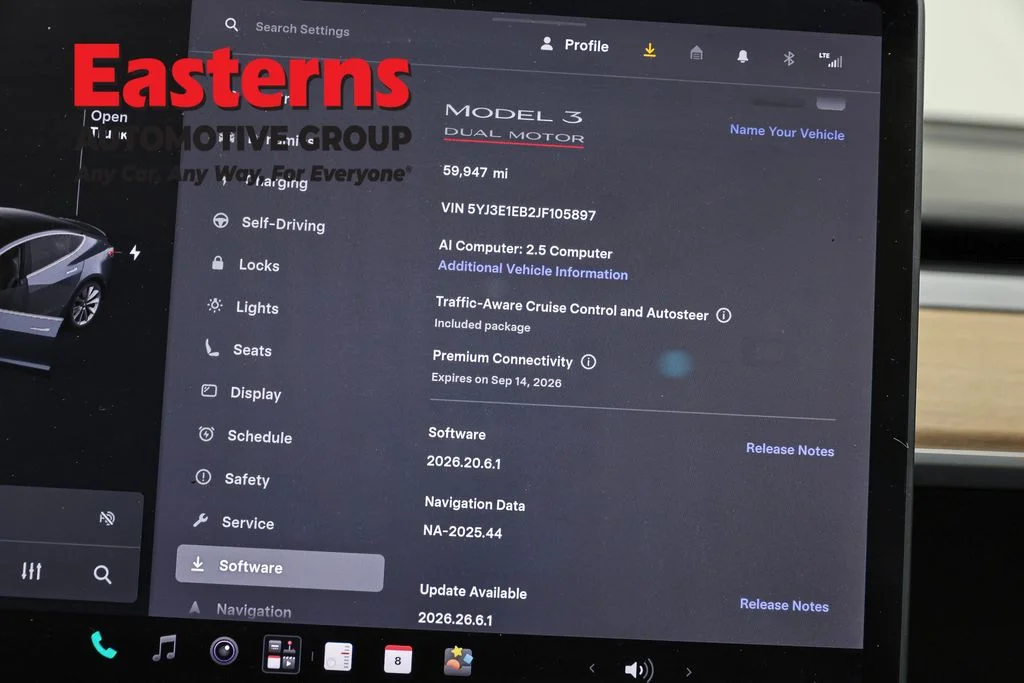This screenshot has height=683, width=1024.
Task: Open the Charging settings menu
Action: pos(261,181)
